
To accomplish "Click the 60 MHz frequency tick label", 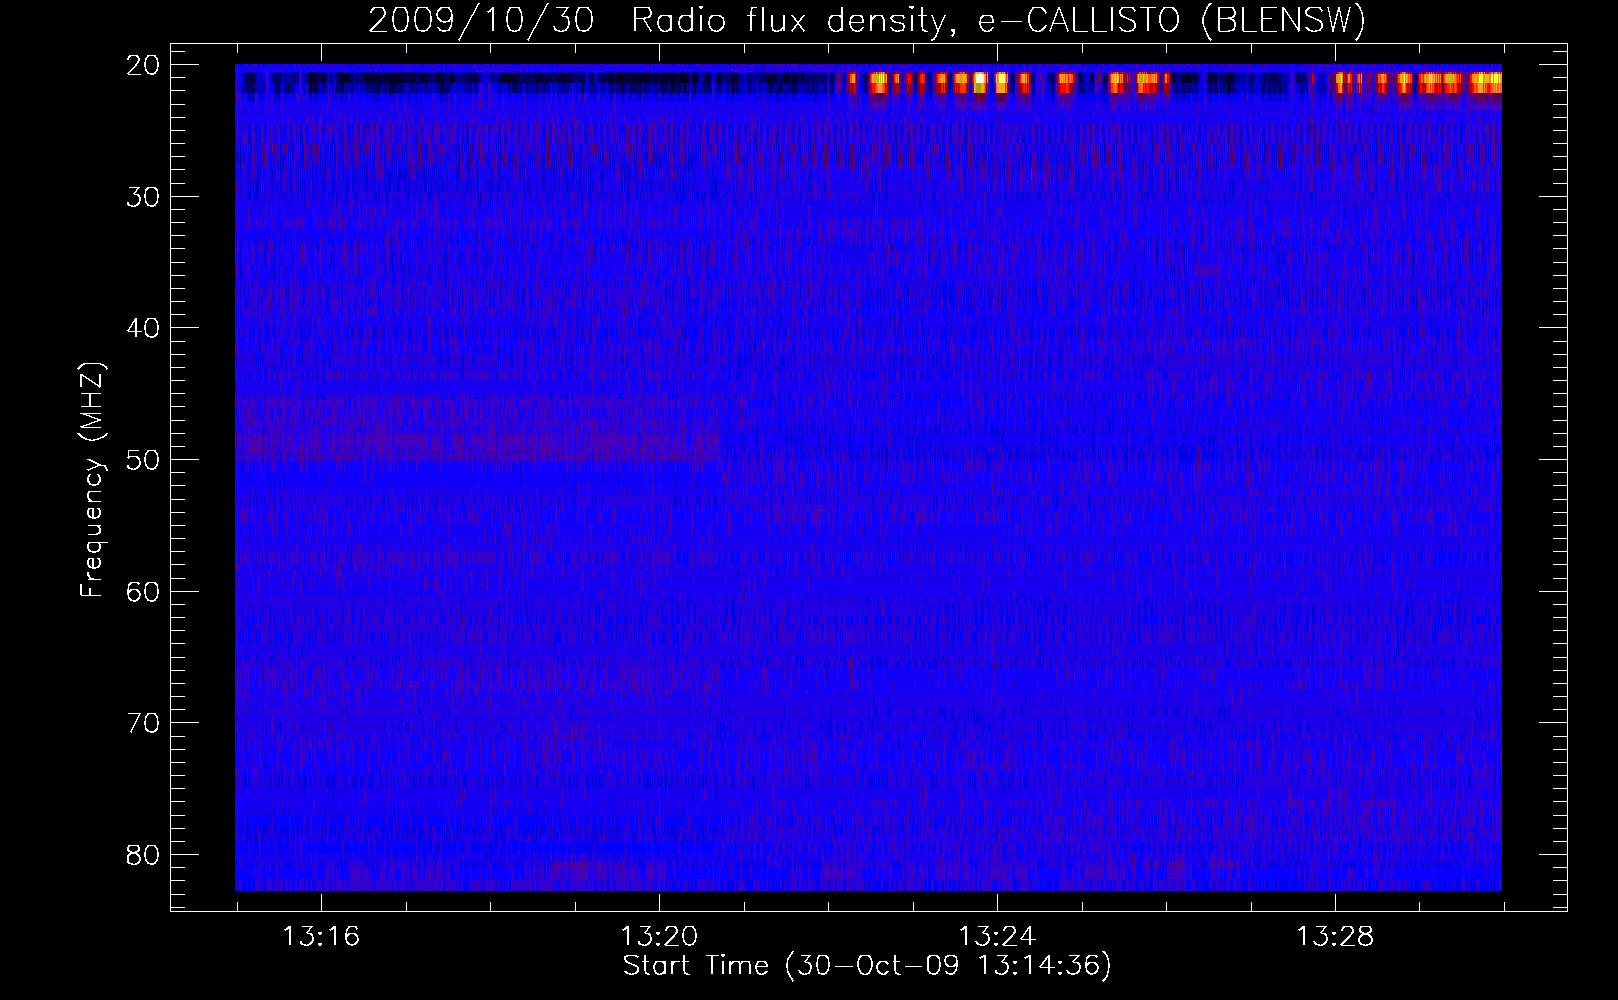I will pyautogui.click(x=142, y=592).
